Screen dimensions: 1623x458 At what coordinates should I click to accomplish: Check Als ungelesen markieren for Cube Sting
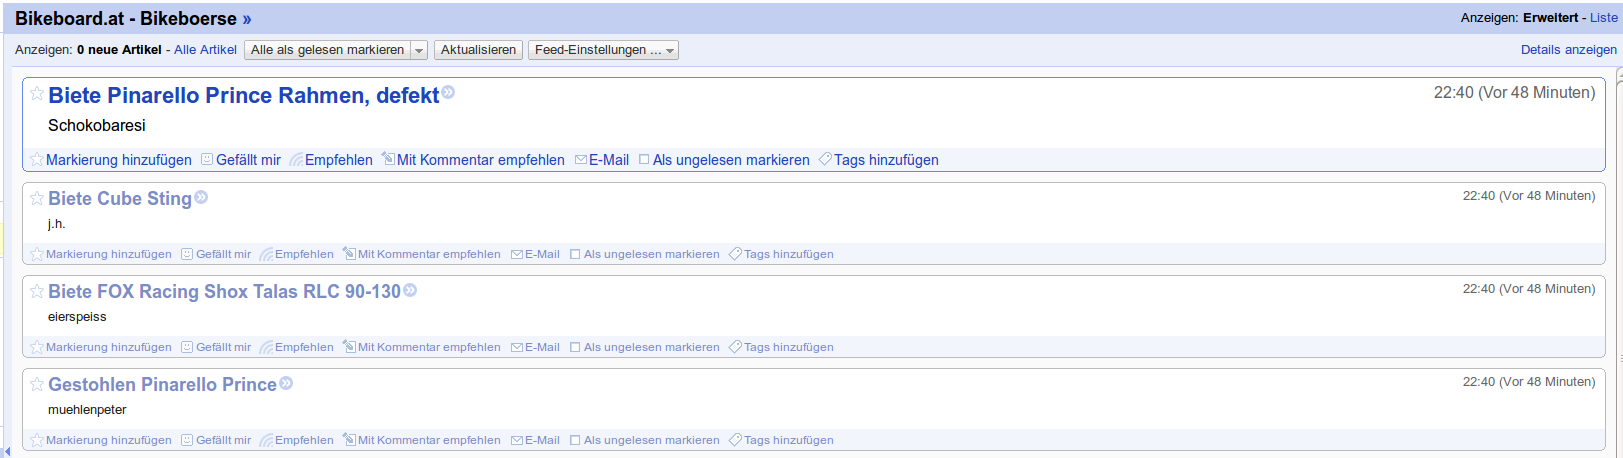point(575,254)
